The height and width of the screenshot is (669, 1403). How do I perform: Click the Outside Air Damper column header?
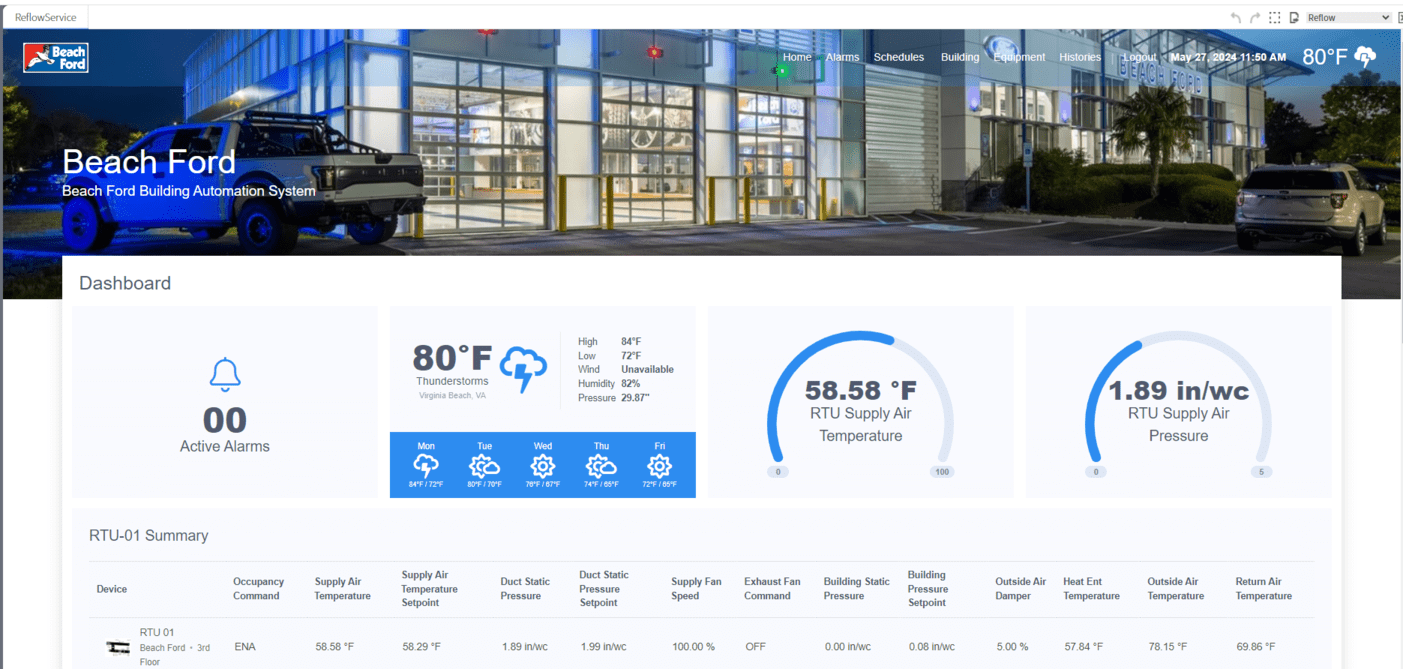tap(1021, 588)
